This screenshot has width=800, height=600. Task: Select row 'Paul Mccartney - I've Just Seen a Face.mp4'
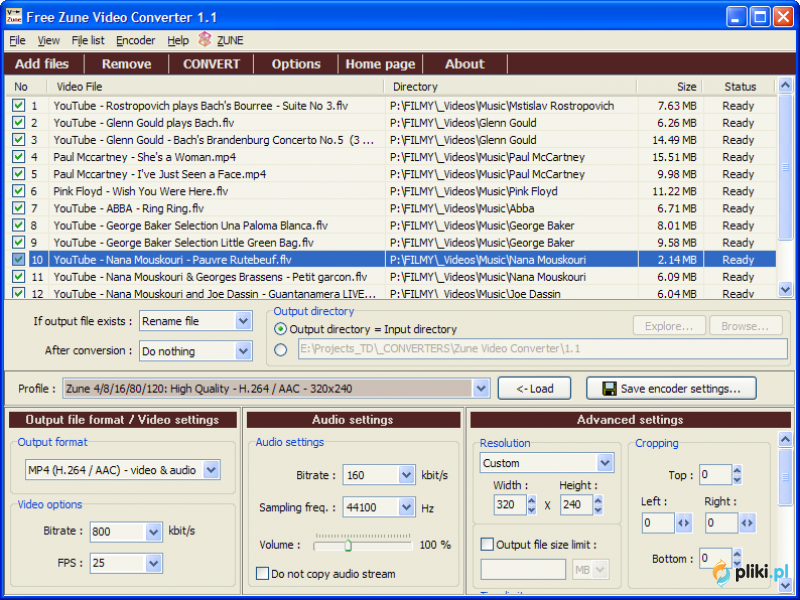[x=391, y=174]
